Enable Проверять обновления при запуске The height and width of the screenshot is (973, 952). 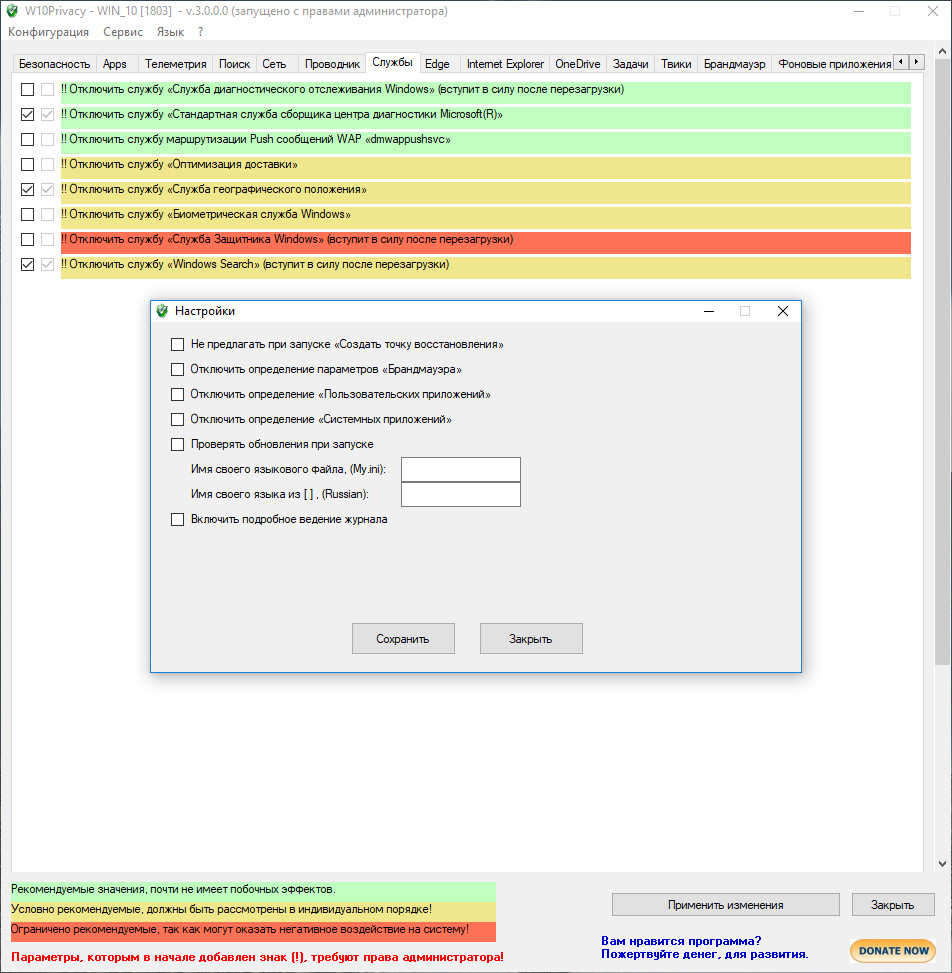click(177, 444)
